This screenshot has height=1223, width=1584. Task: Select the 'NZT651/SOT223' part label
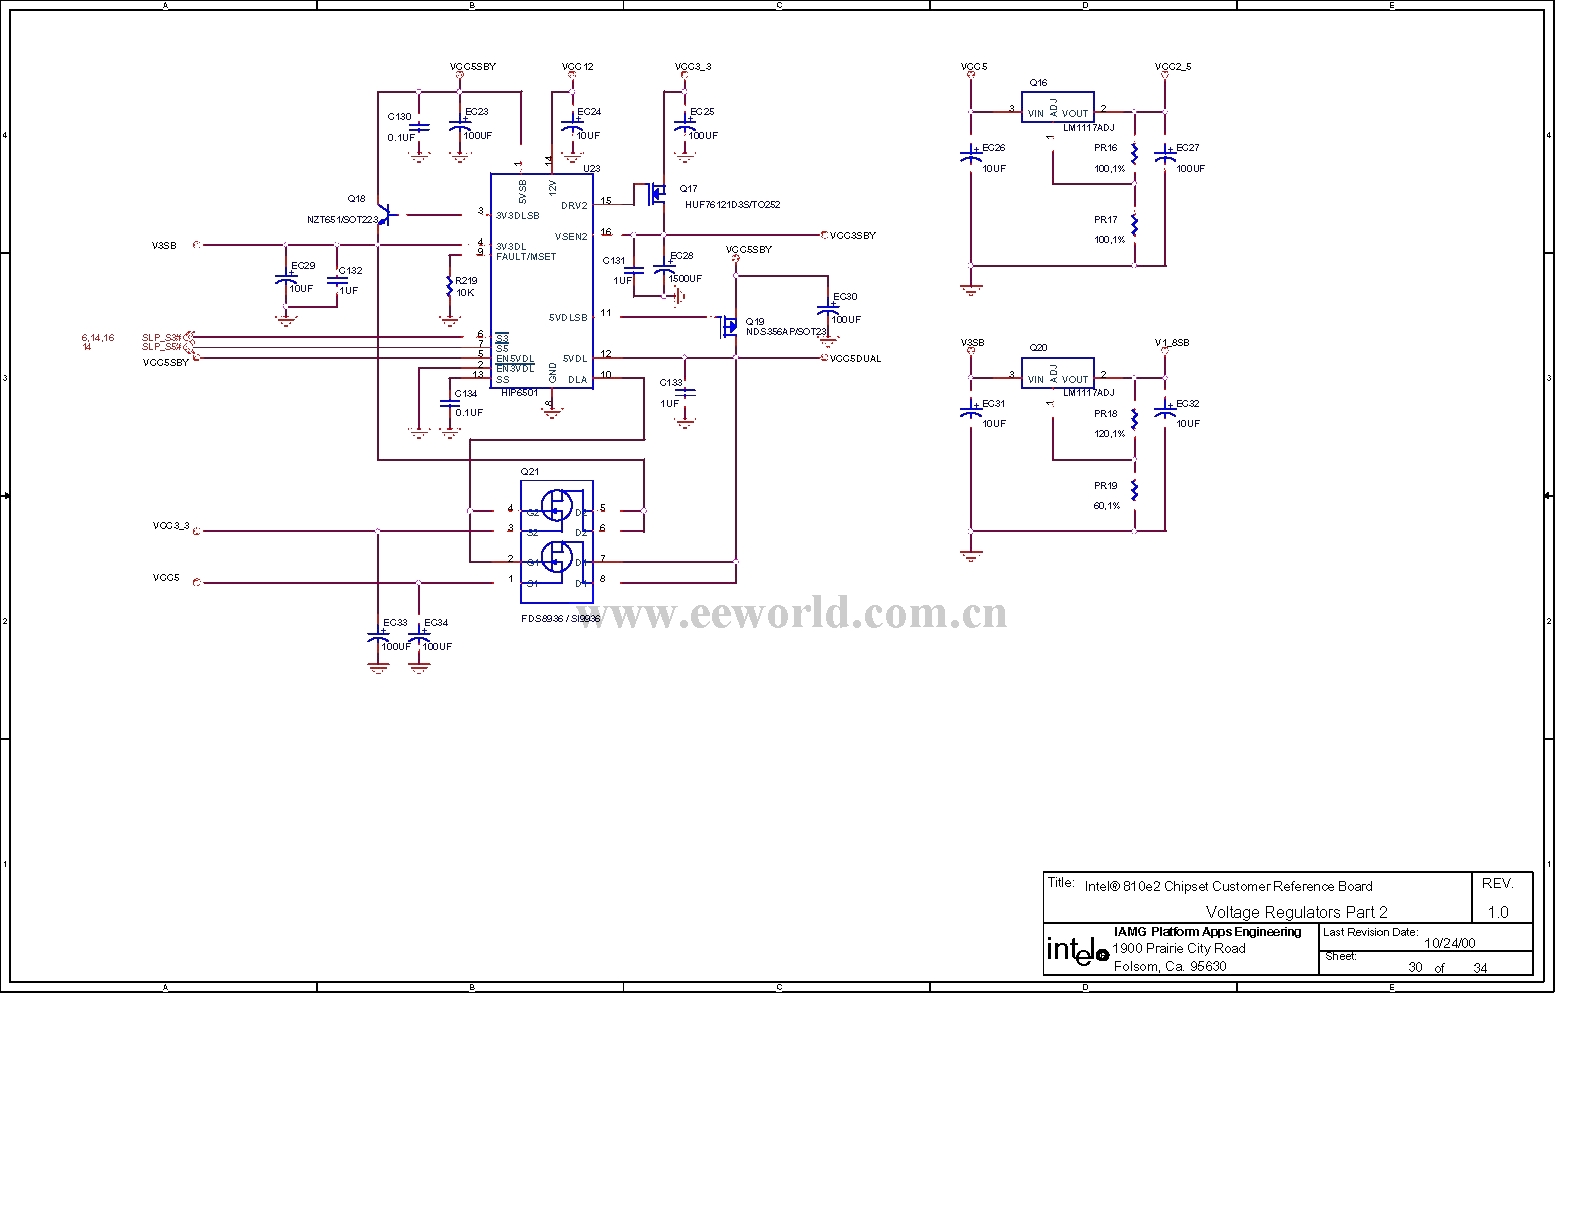[x=342, y=219]
